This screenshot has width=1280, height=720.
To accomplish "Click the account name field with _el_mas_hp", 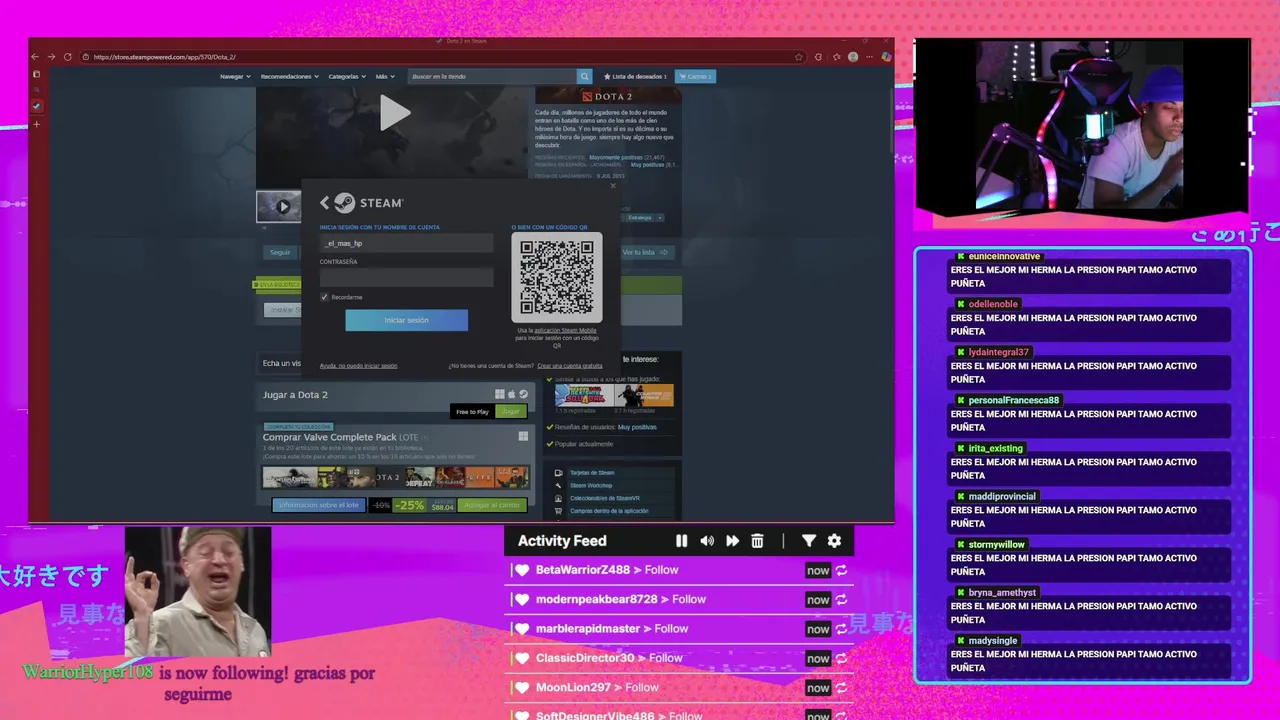I will 406,243.
